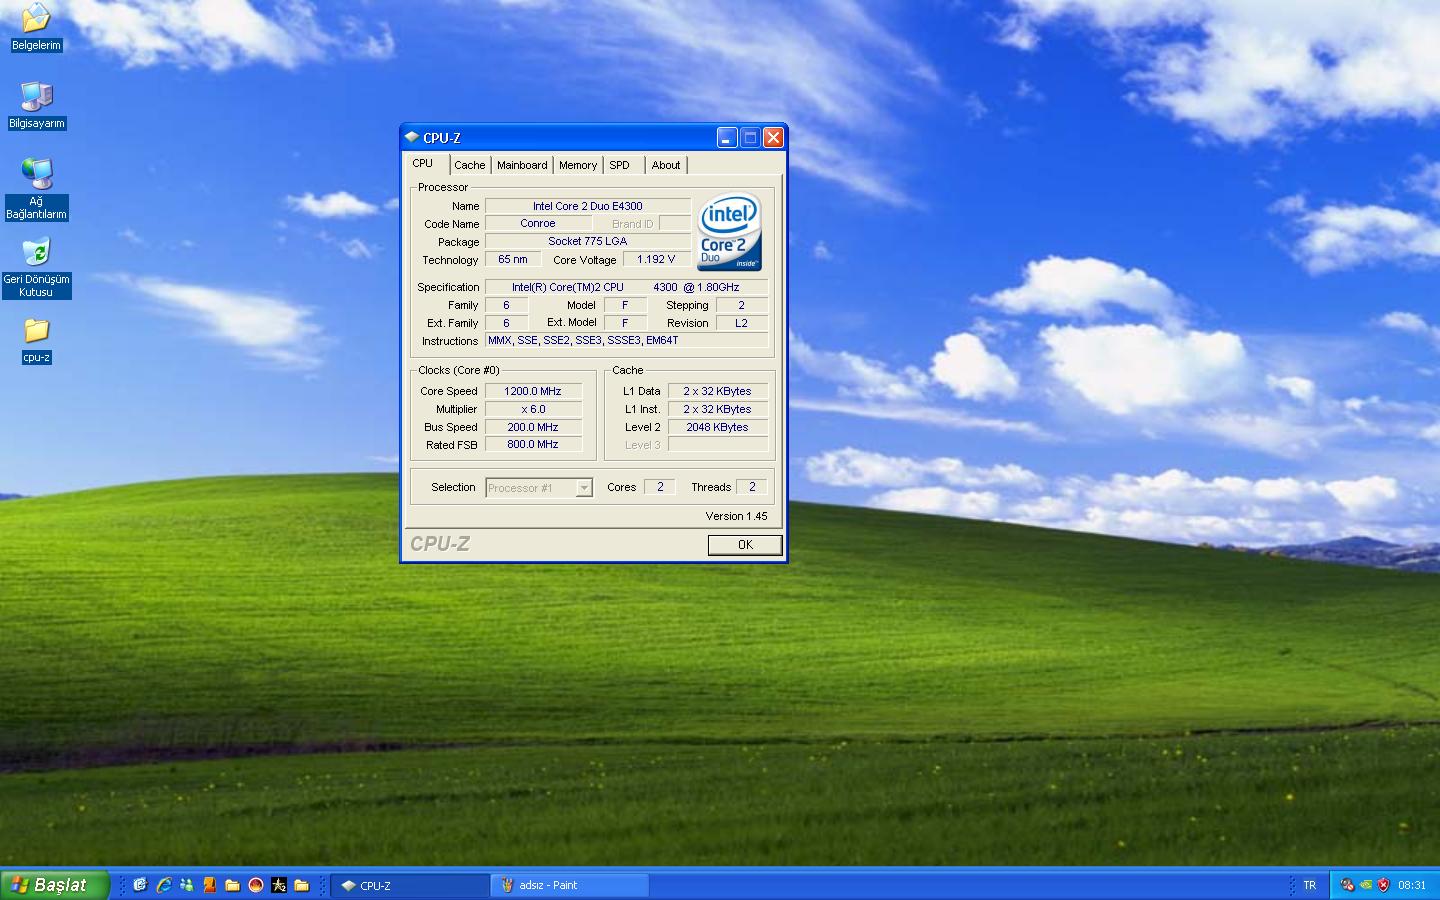
Task: Click the Bus Speed value 200.0 MHz
Action: click(533, 427)
